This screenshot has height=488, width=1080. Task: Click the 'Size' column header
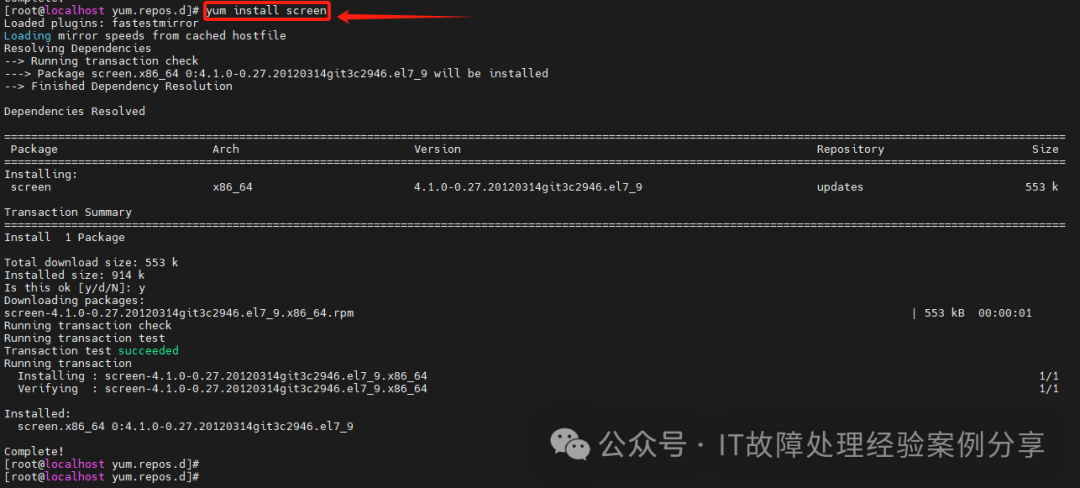1045,149
